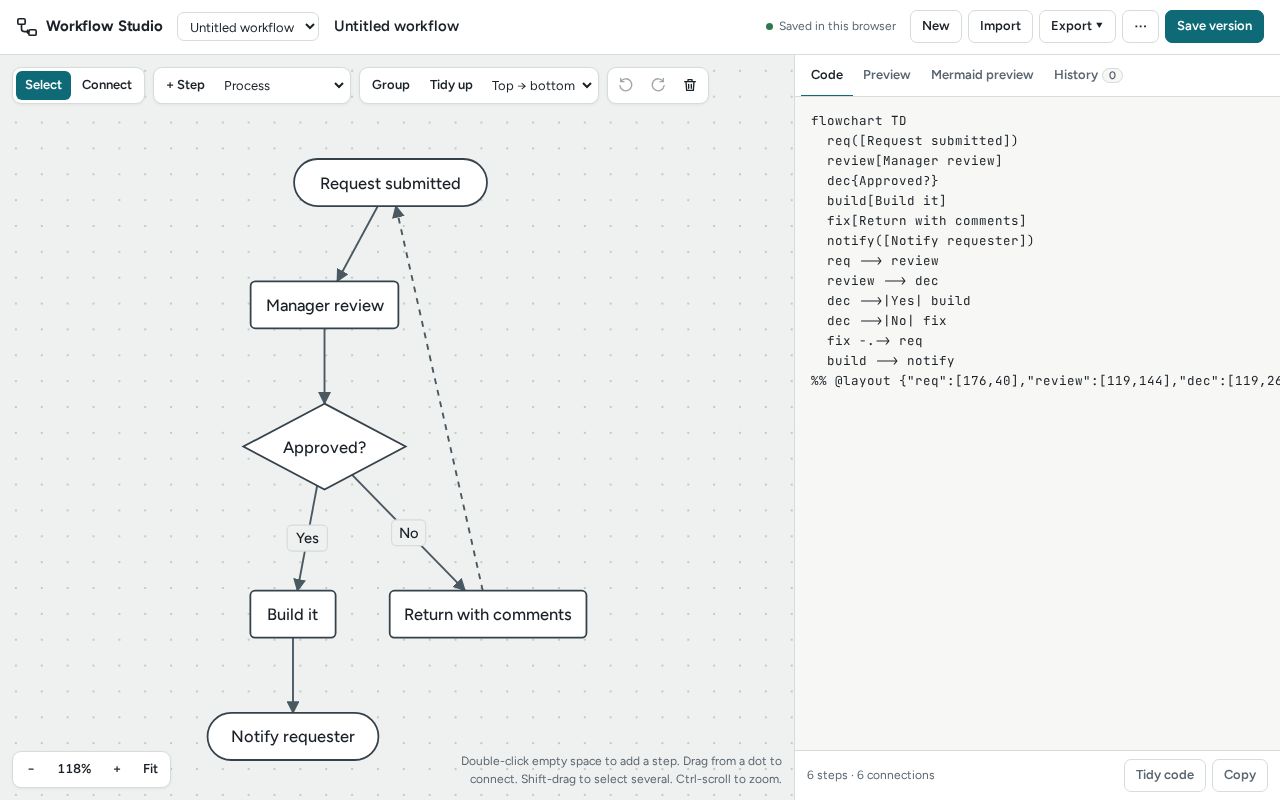Delete selection with trash icon
The image size is (1280, 800).
pos(690,85)
